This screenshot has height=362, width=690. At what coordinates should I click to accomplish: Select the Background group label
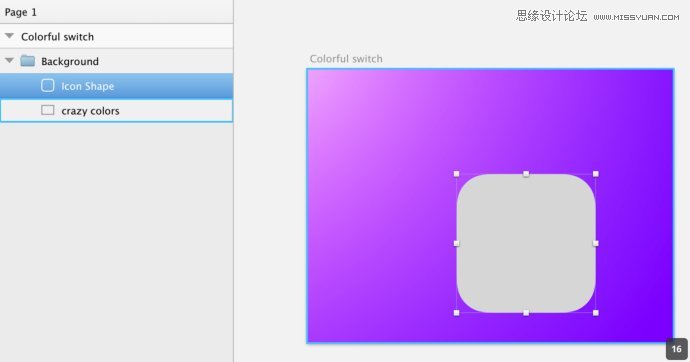click(70, 61)
